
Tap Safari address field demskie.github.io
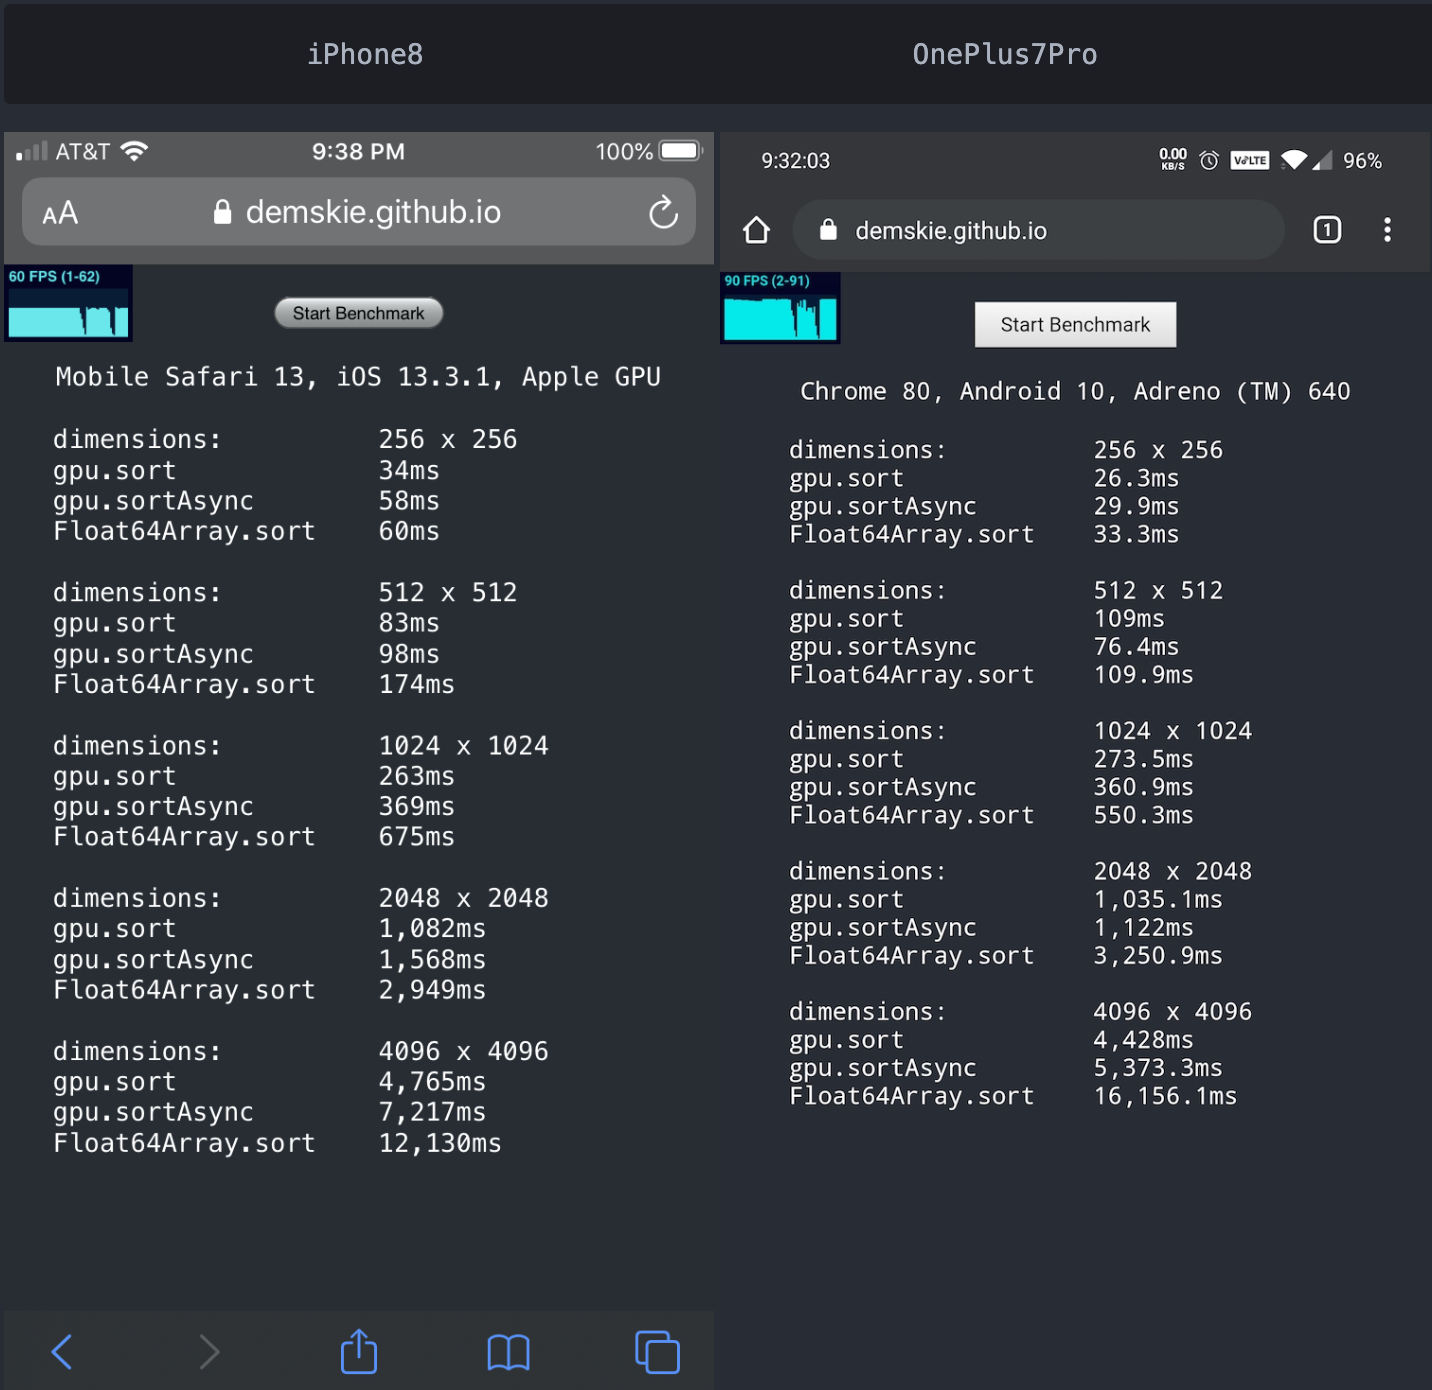(359, 212)
